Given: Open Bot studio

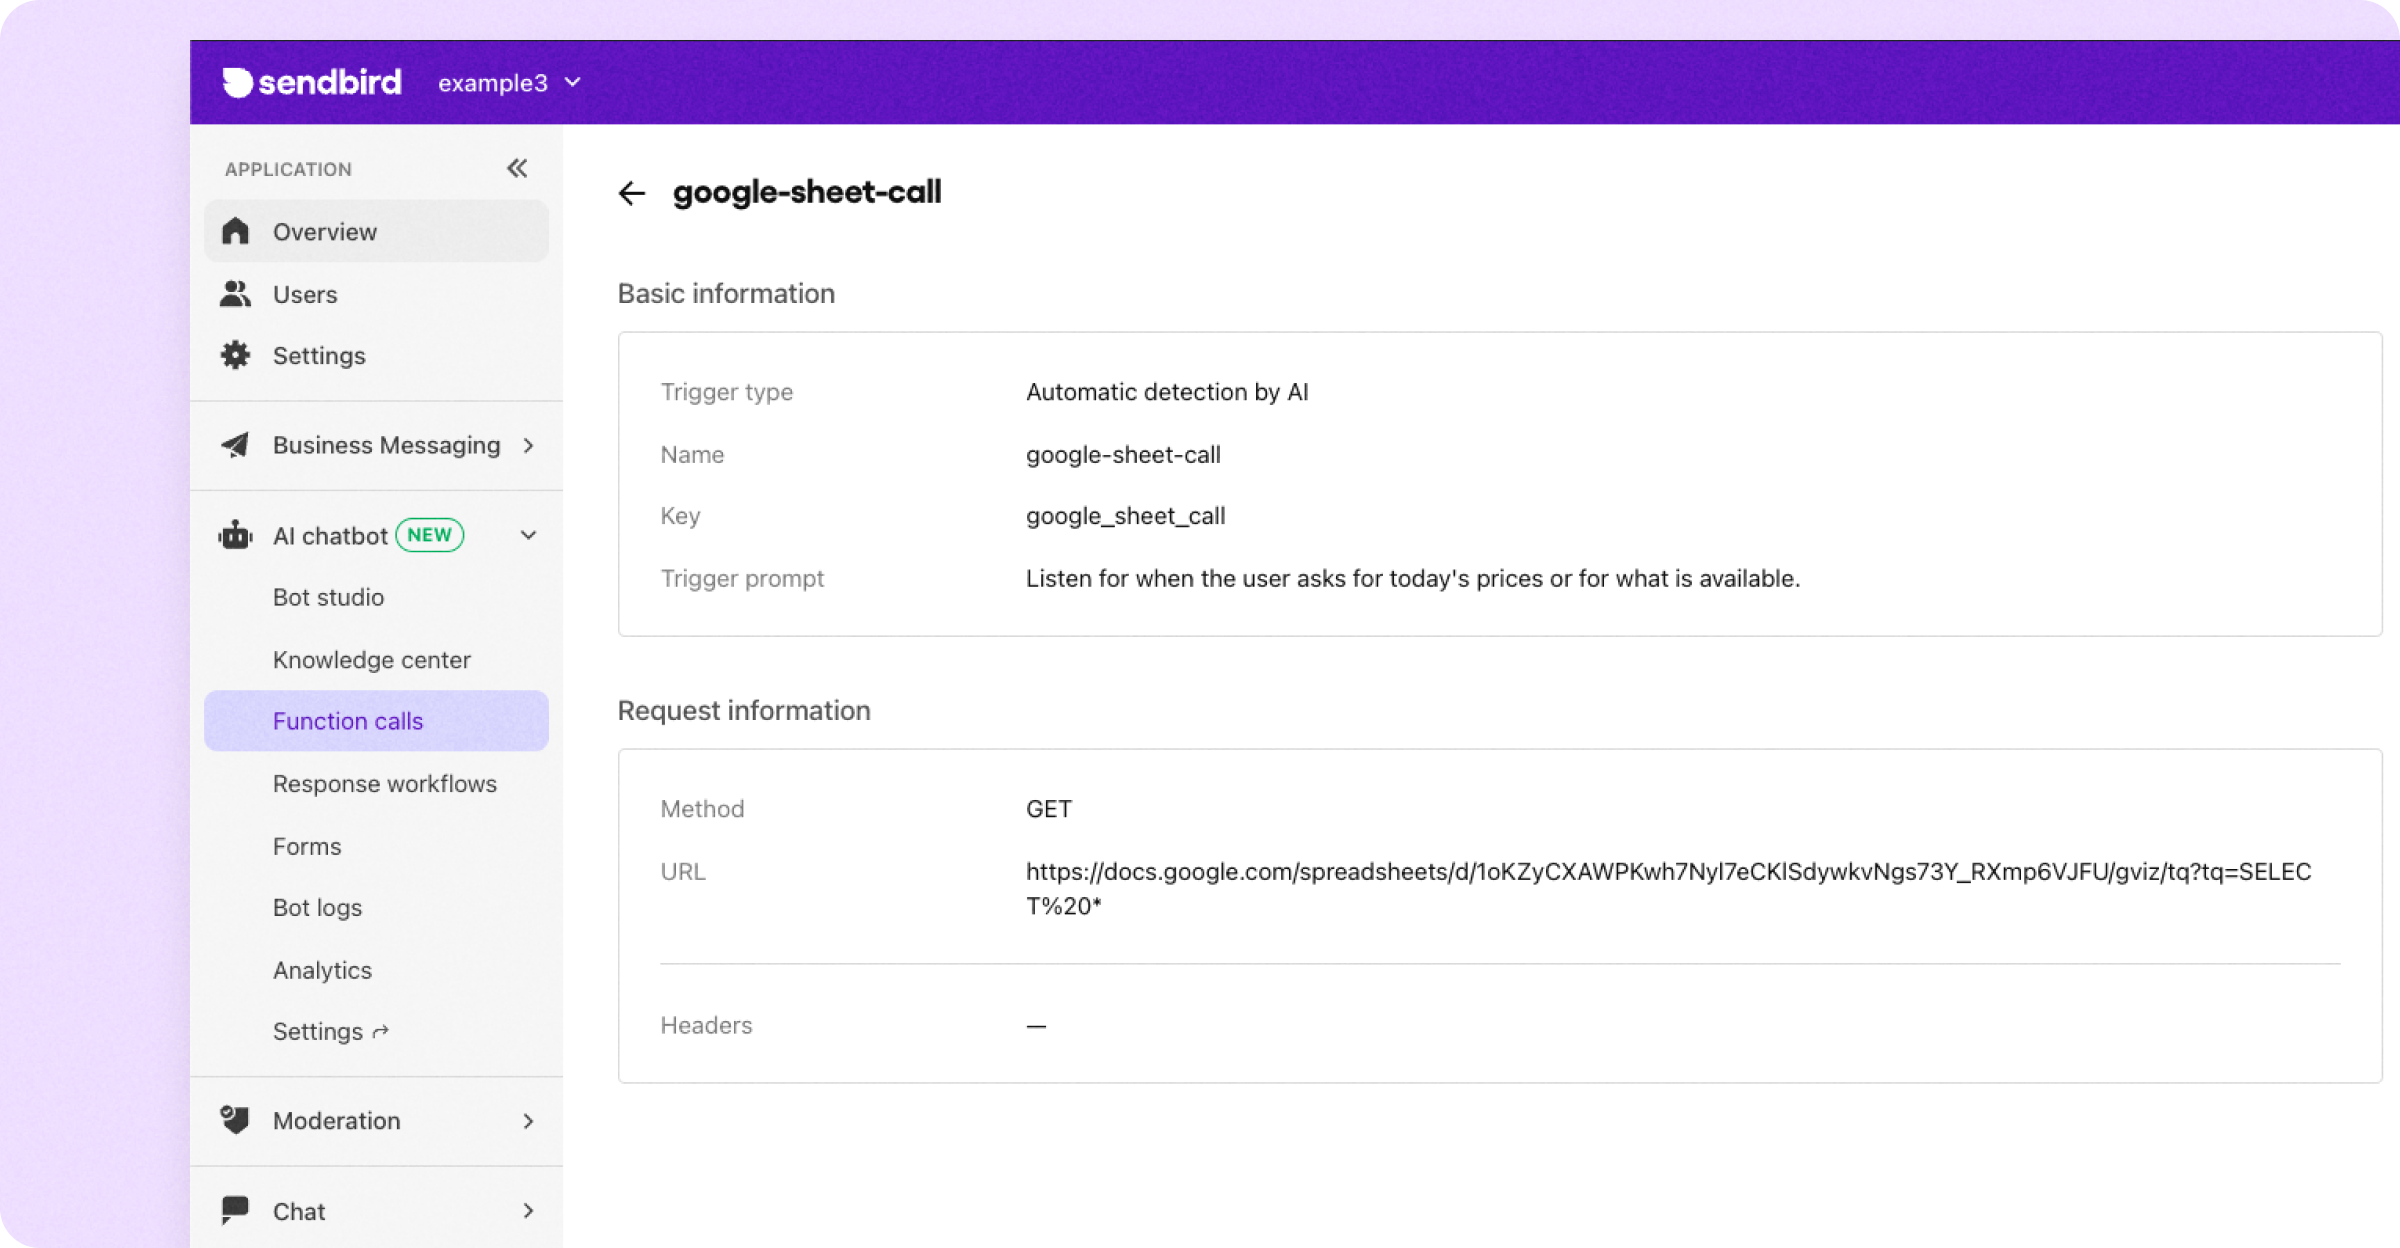Looking at the screenshot, I should (x=328, y=597).
